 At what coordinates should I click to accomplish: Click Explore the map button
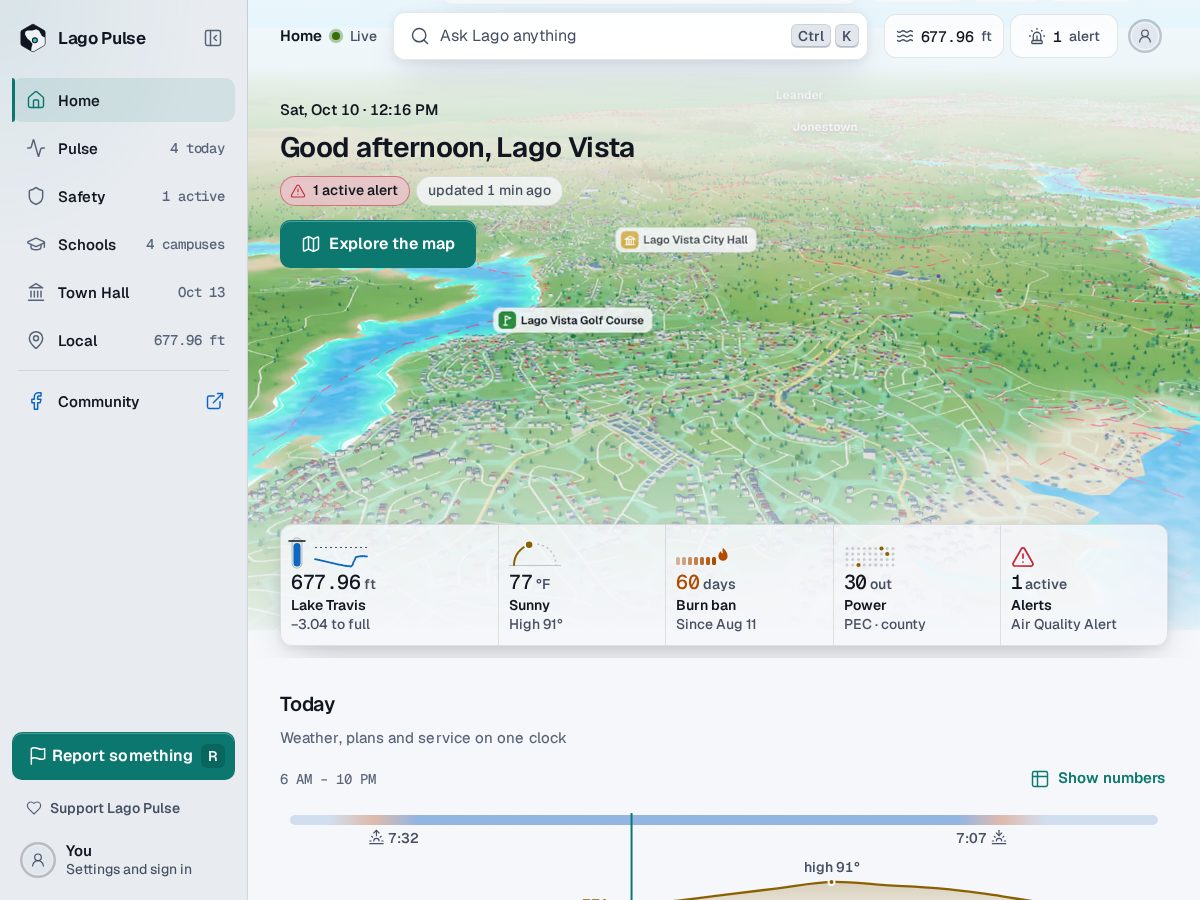pyautogui.click(x=378, y=244)
